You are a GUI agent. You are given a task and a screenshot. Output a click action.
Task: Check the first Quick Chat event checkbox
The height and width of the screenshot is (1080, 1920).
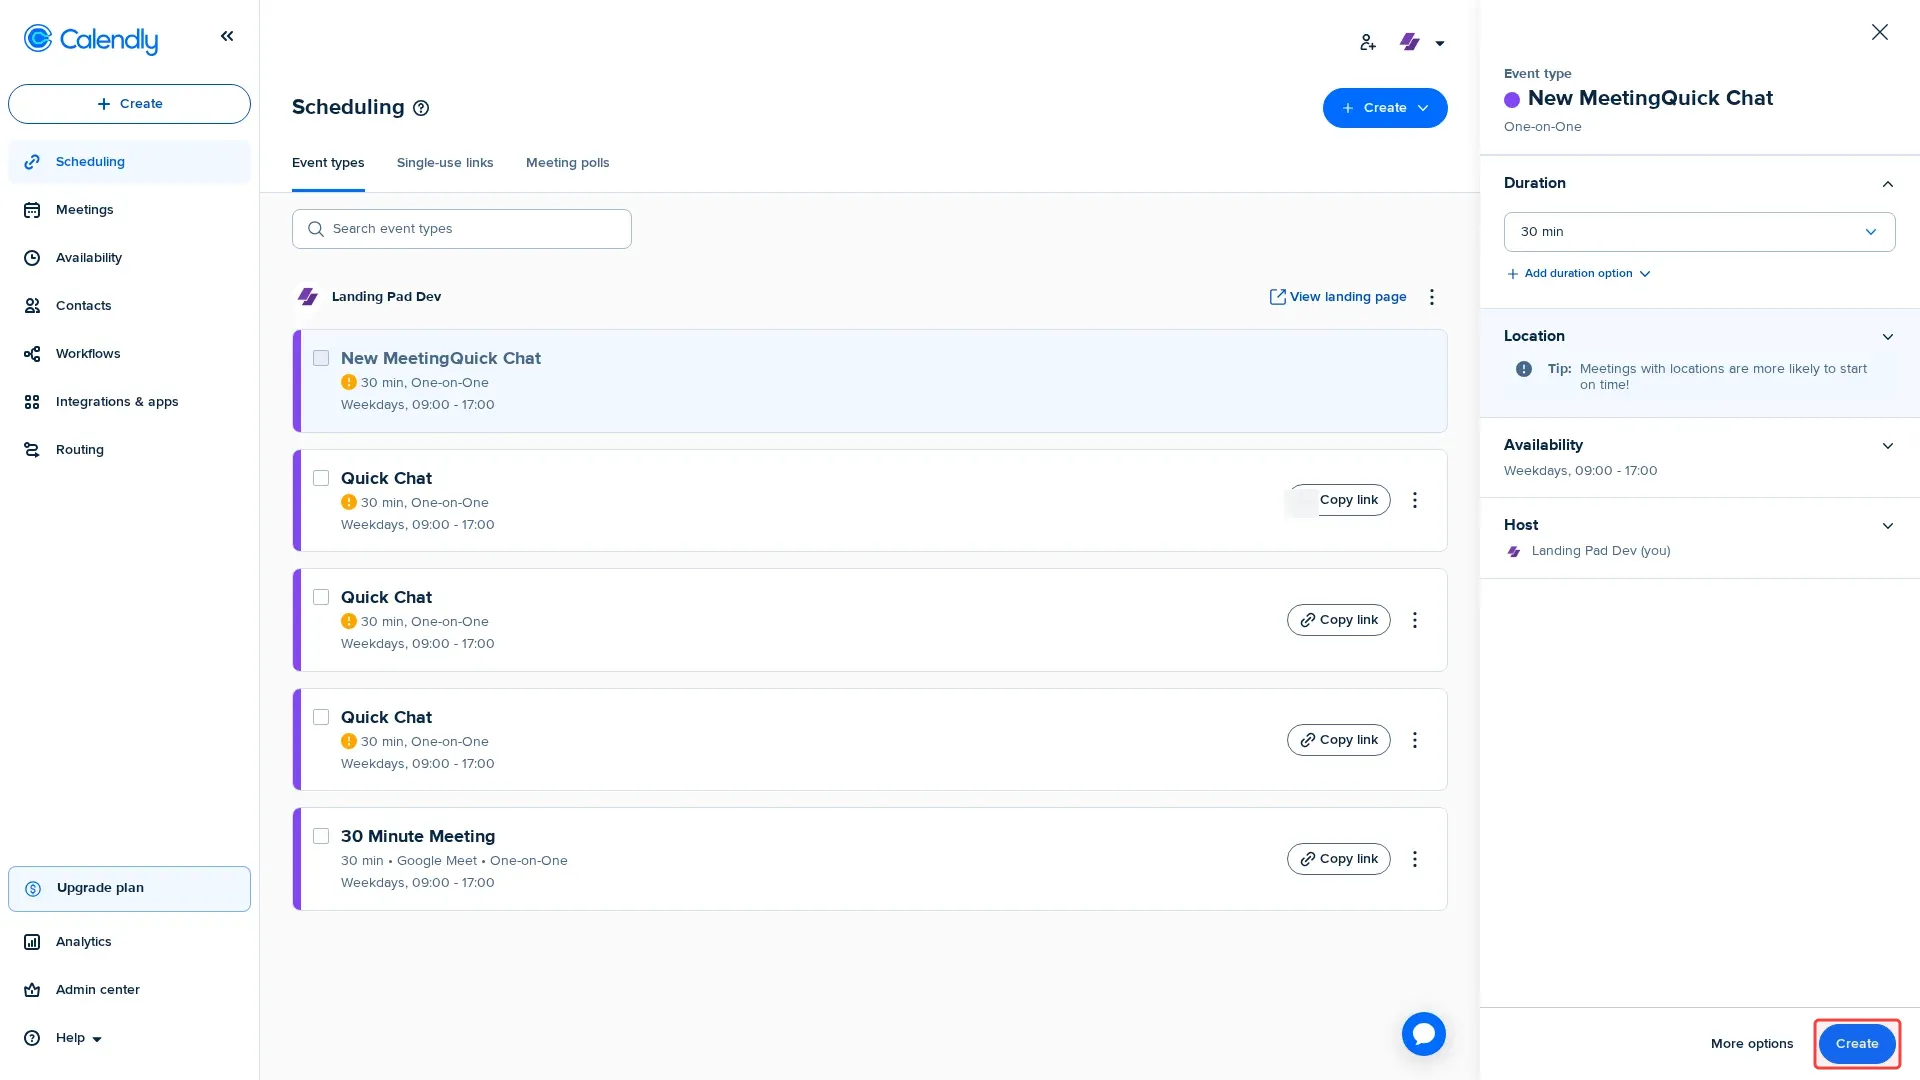pos(321,477)
